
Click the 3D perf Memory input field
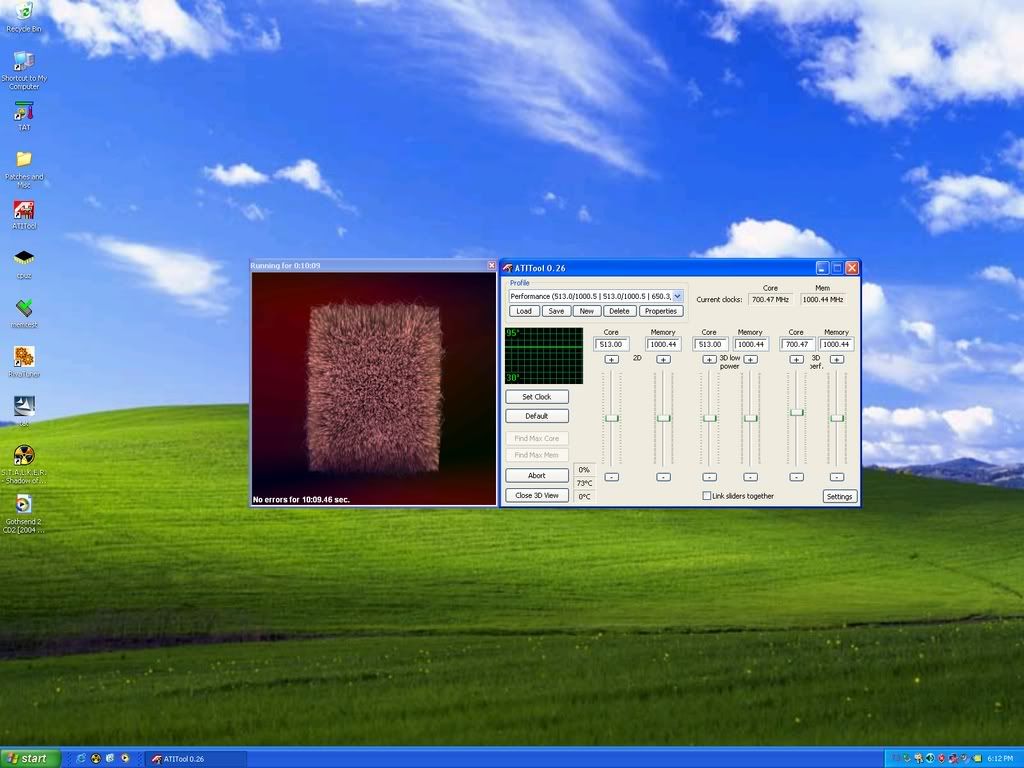pyautogui.click(x=837, y=344)
